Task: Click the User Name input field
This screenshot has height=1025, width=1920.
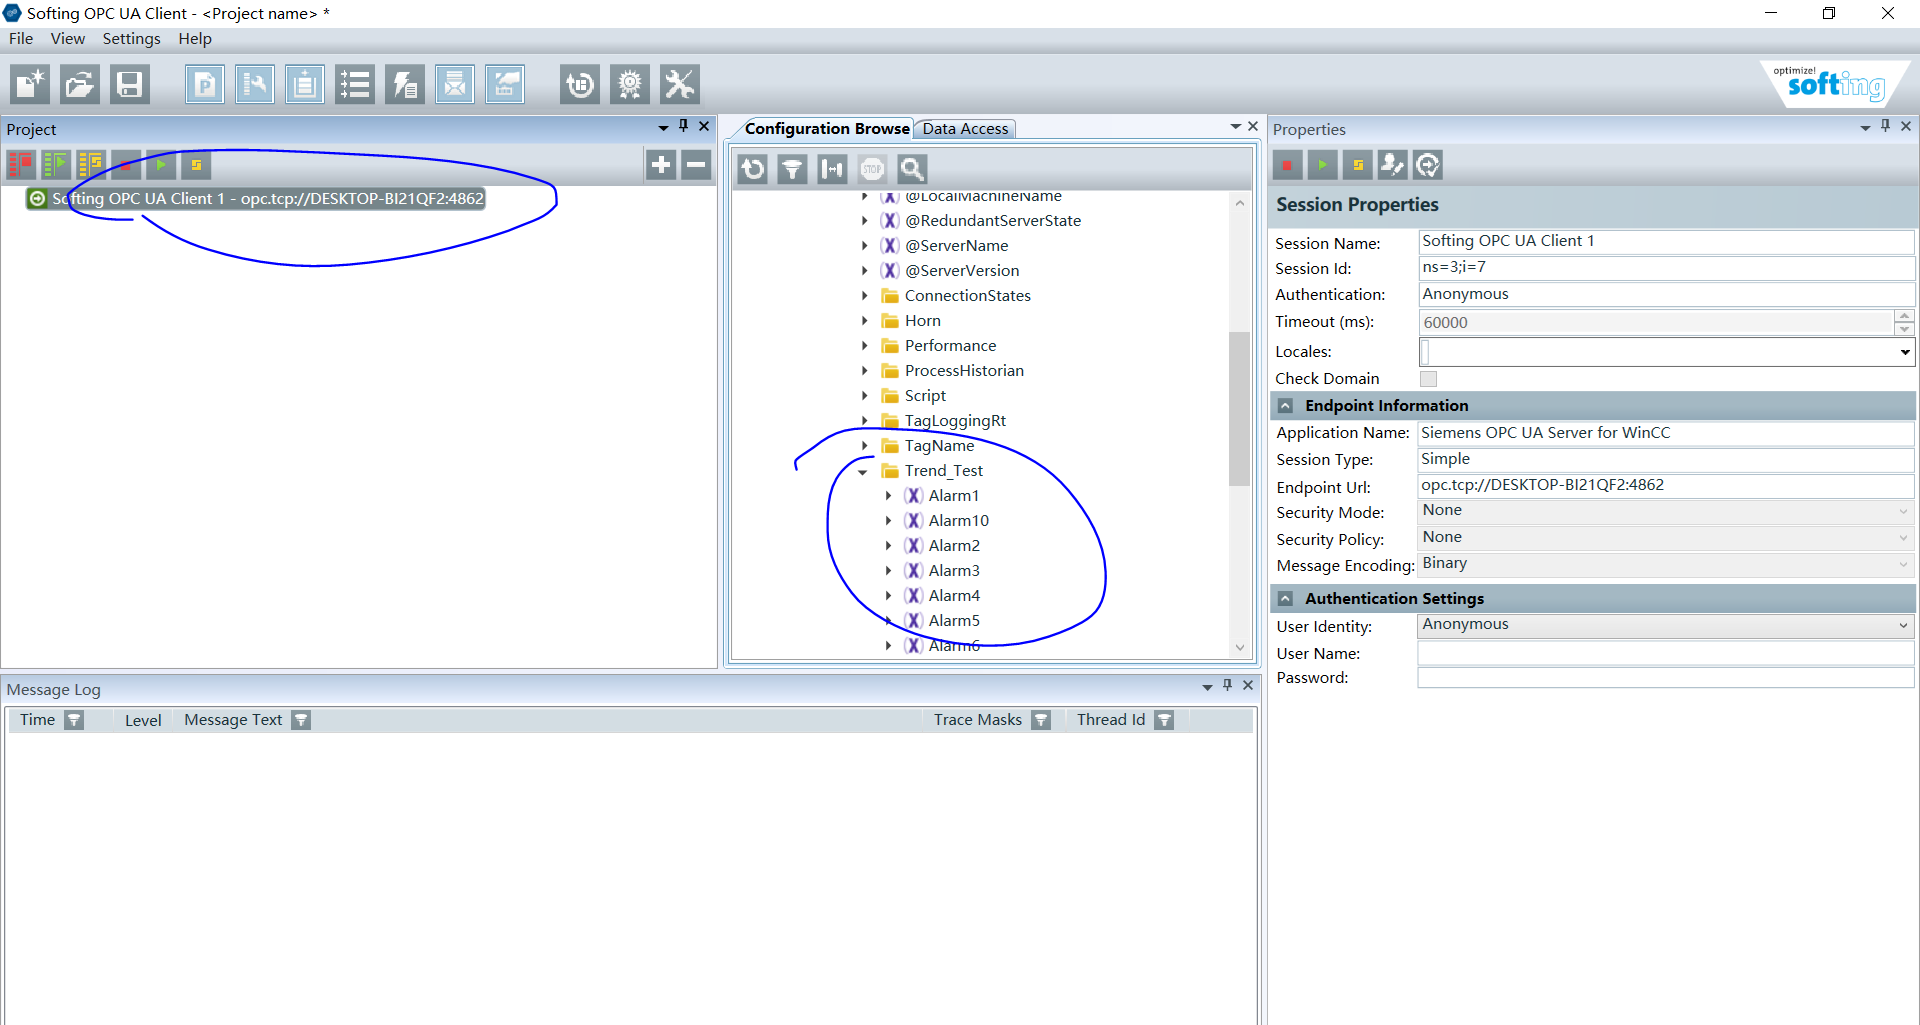Action: [1666, 654]
